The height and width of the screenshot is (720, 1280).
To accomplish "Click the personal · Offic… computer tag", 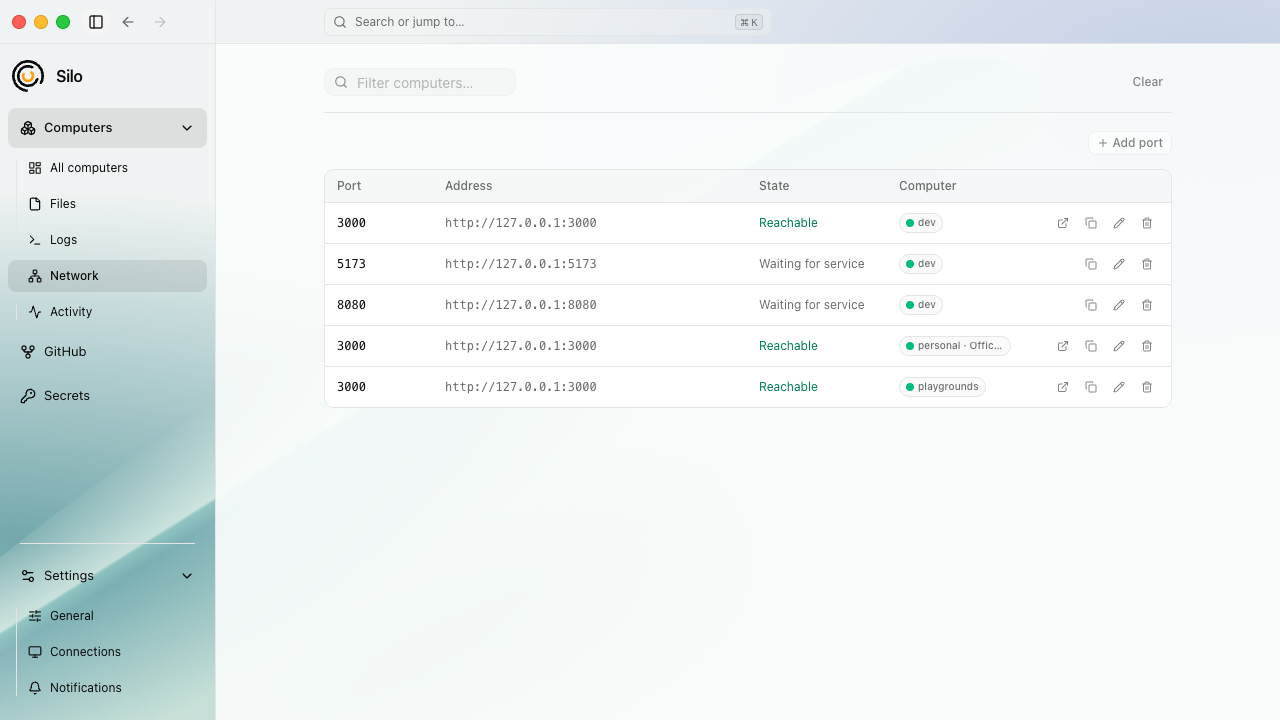I will coord(955,346).
